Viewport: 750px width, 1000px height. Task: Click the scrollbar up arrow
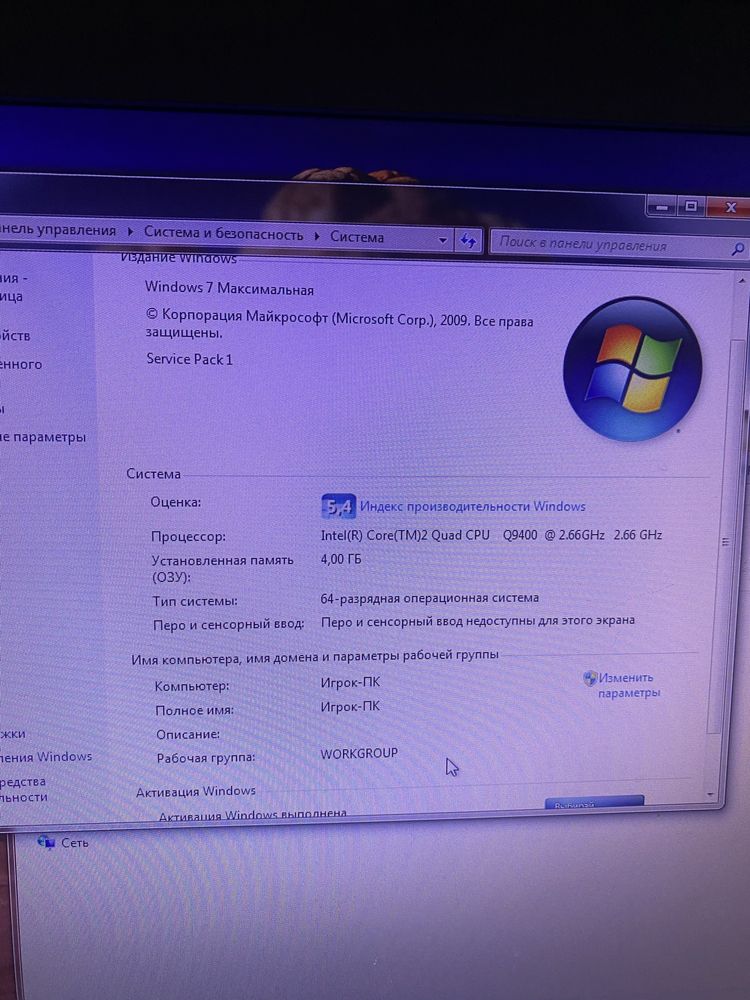pos(740,280)
